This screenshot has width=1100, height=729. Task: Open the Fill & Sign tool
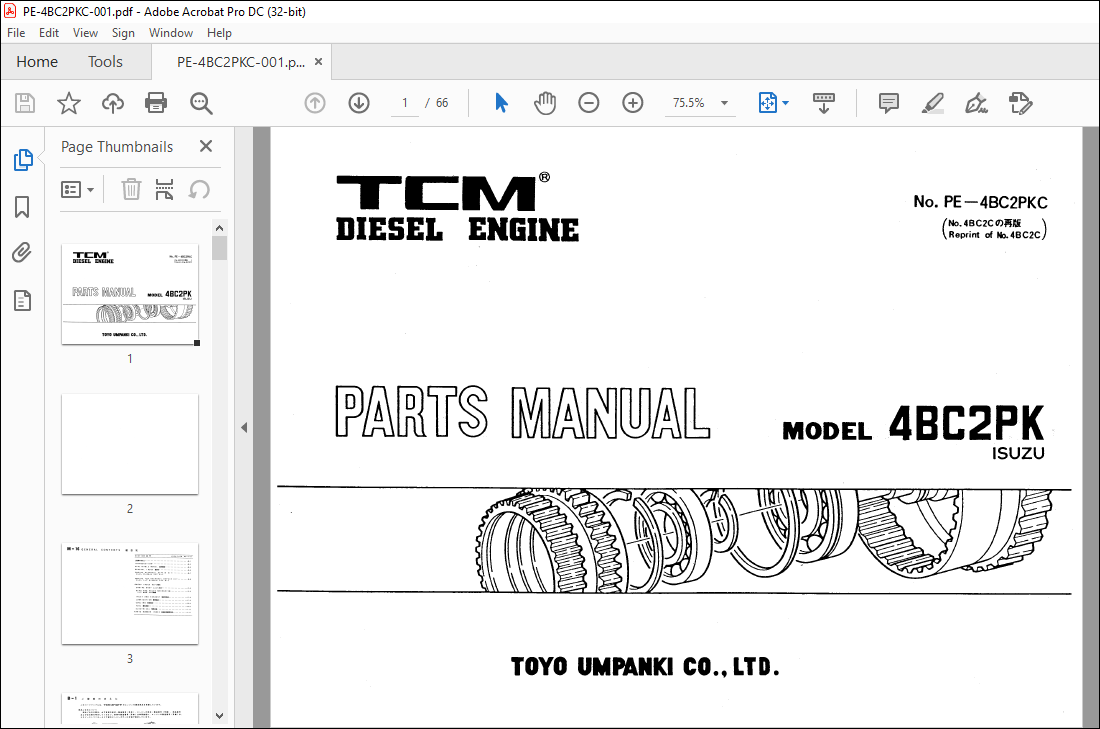click(x=977, y=103)
